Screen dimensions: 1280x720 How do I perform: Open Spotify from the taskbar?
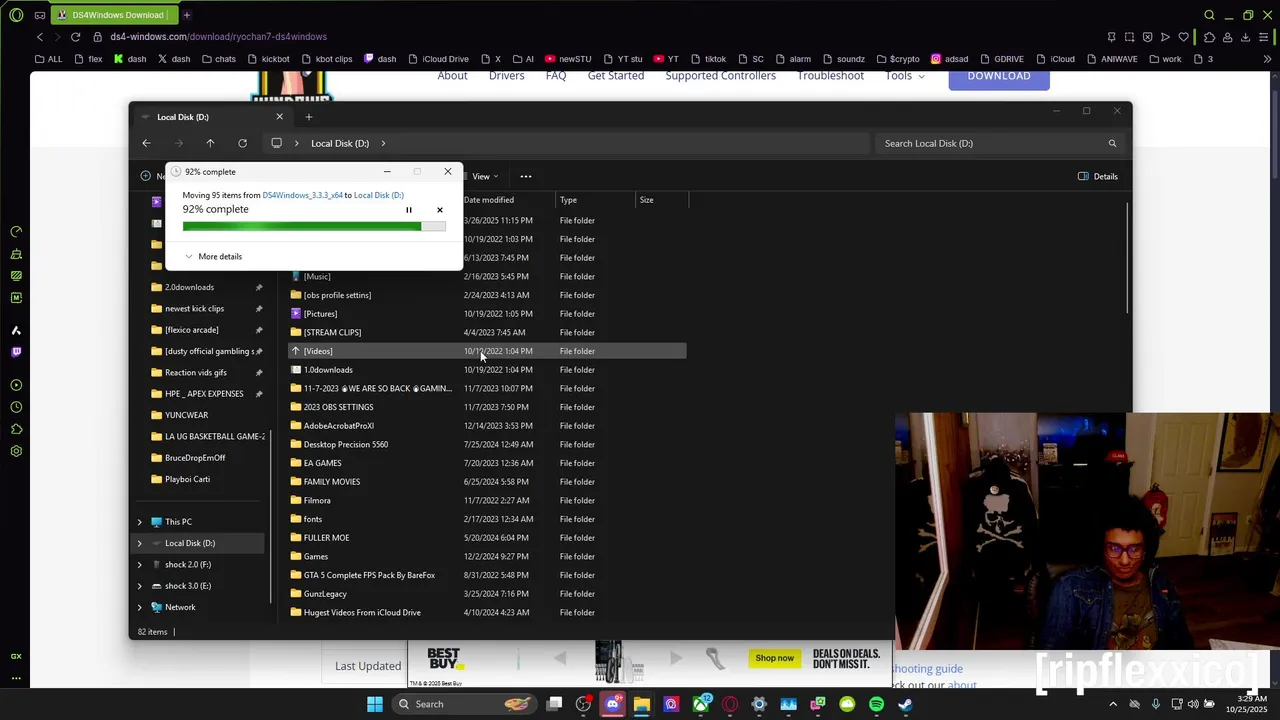pyautogui.click(x=876, y=704)
